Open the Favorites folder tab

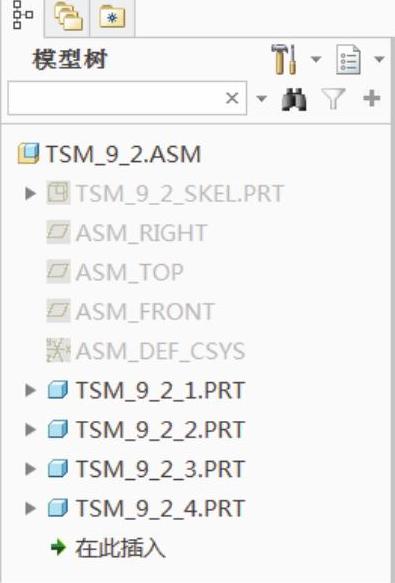[112, 17]
